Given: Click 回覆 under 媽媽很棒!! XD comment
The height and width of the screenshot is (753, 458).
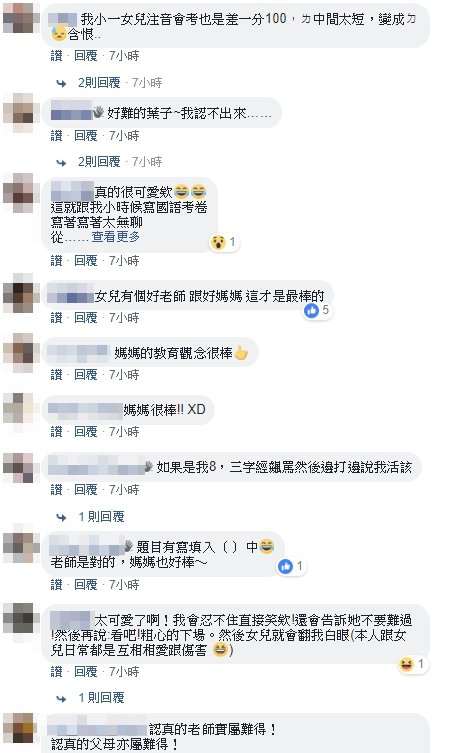Looking at the screenshot, I should click(x=85, y=432).
